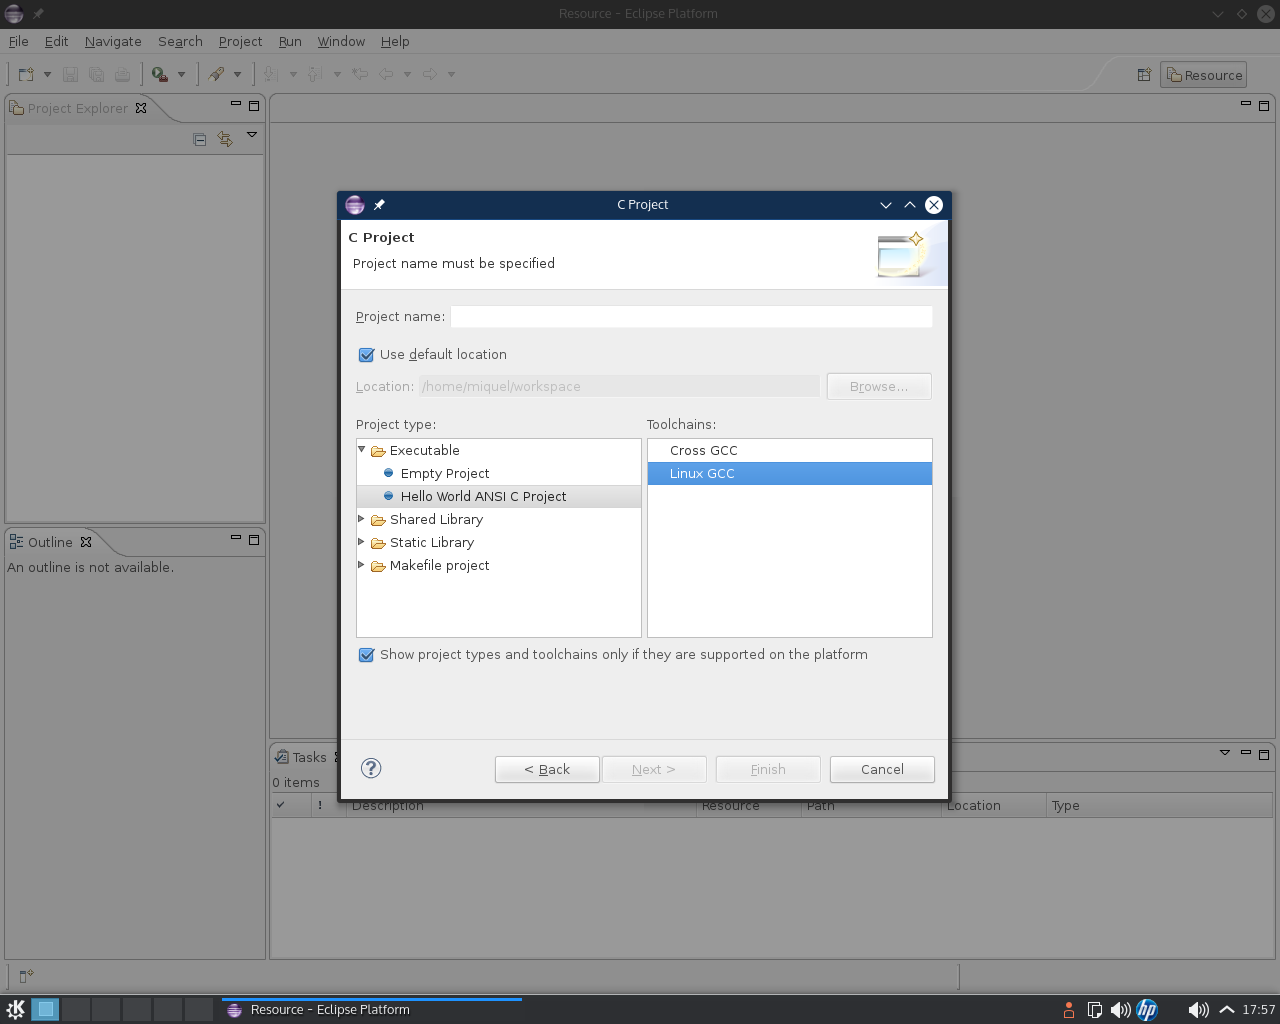This screenshot has height=1024, width=1280.
Task: Click the Save All icon in toolbar
Action: pyautogui.click(x=96, y=74)
